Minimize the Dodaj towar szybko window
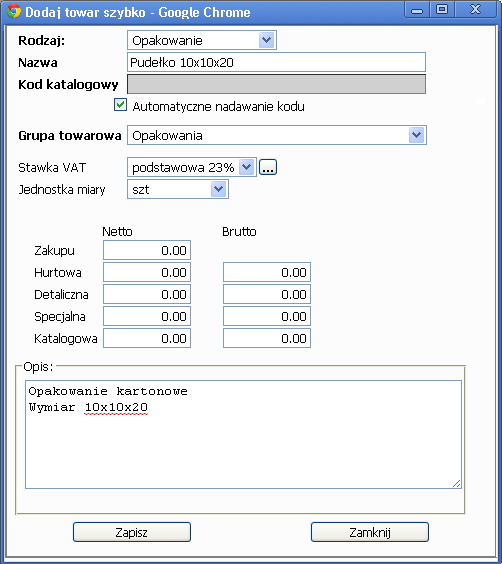Screen dimensions: 502x564 [417, 9]
